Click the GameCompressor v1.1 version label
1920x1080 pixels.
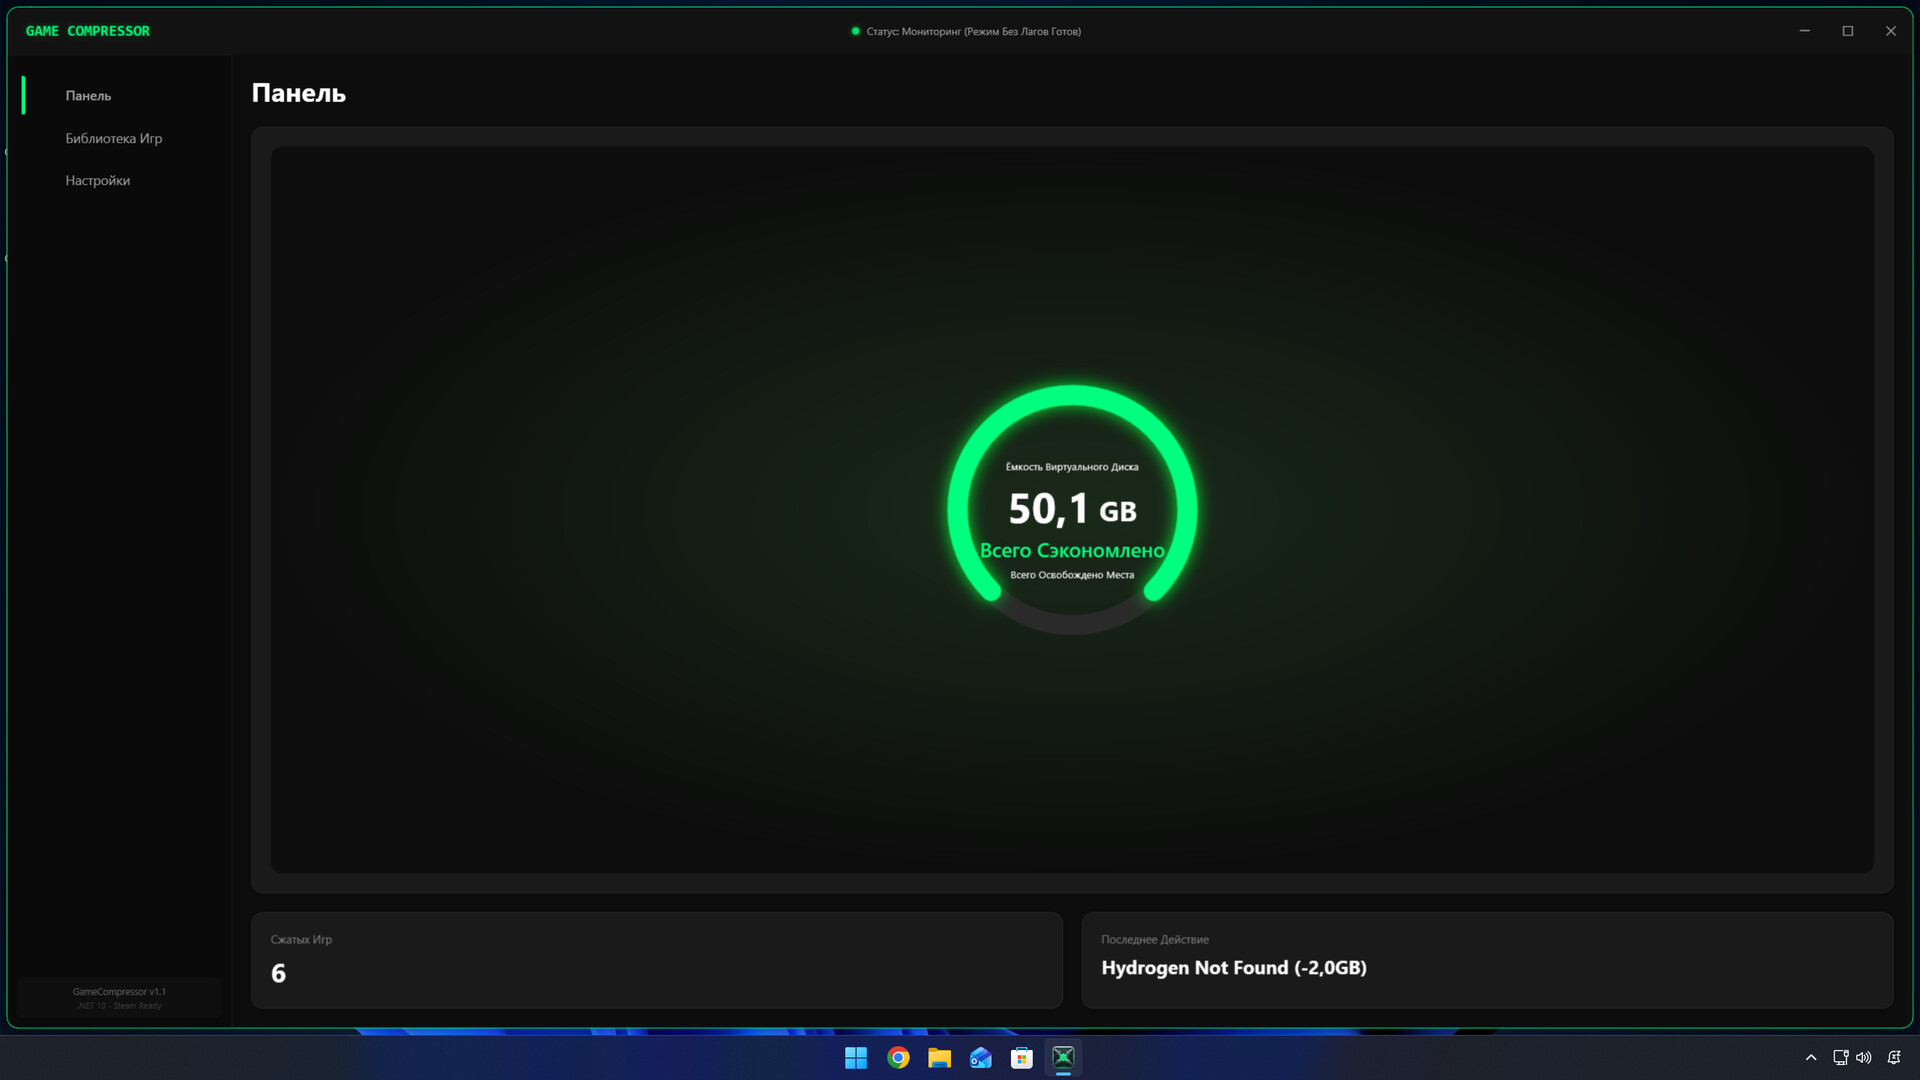point(119,992)
